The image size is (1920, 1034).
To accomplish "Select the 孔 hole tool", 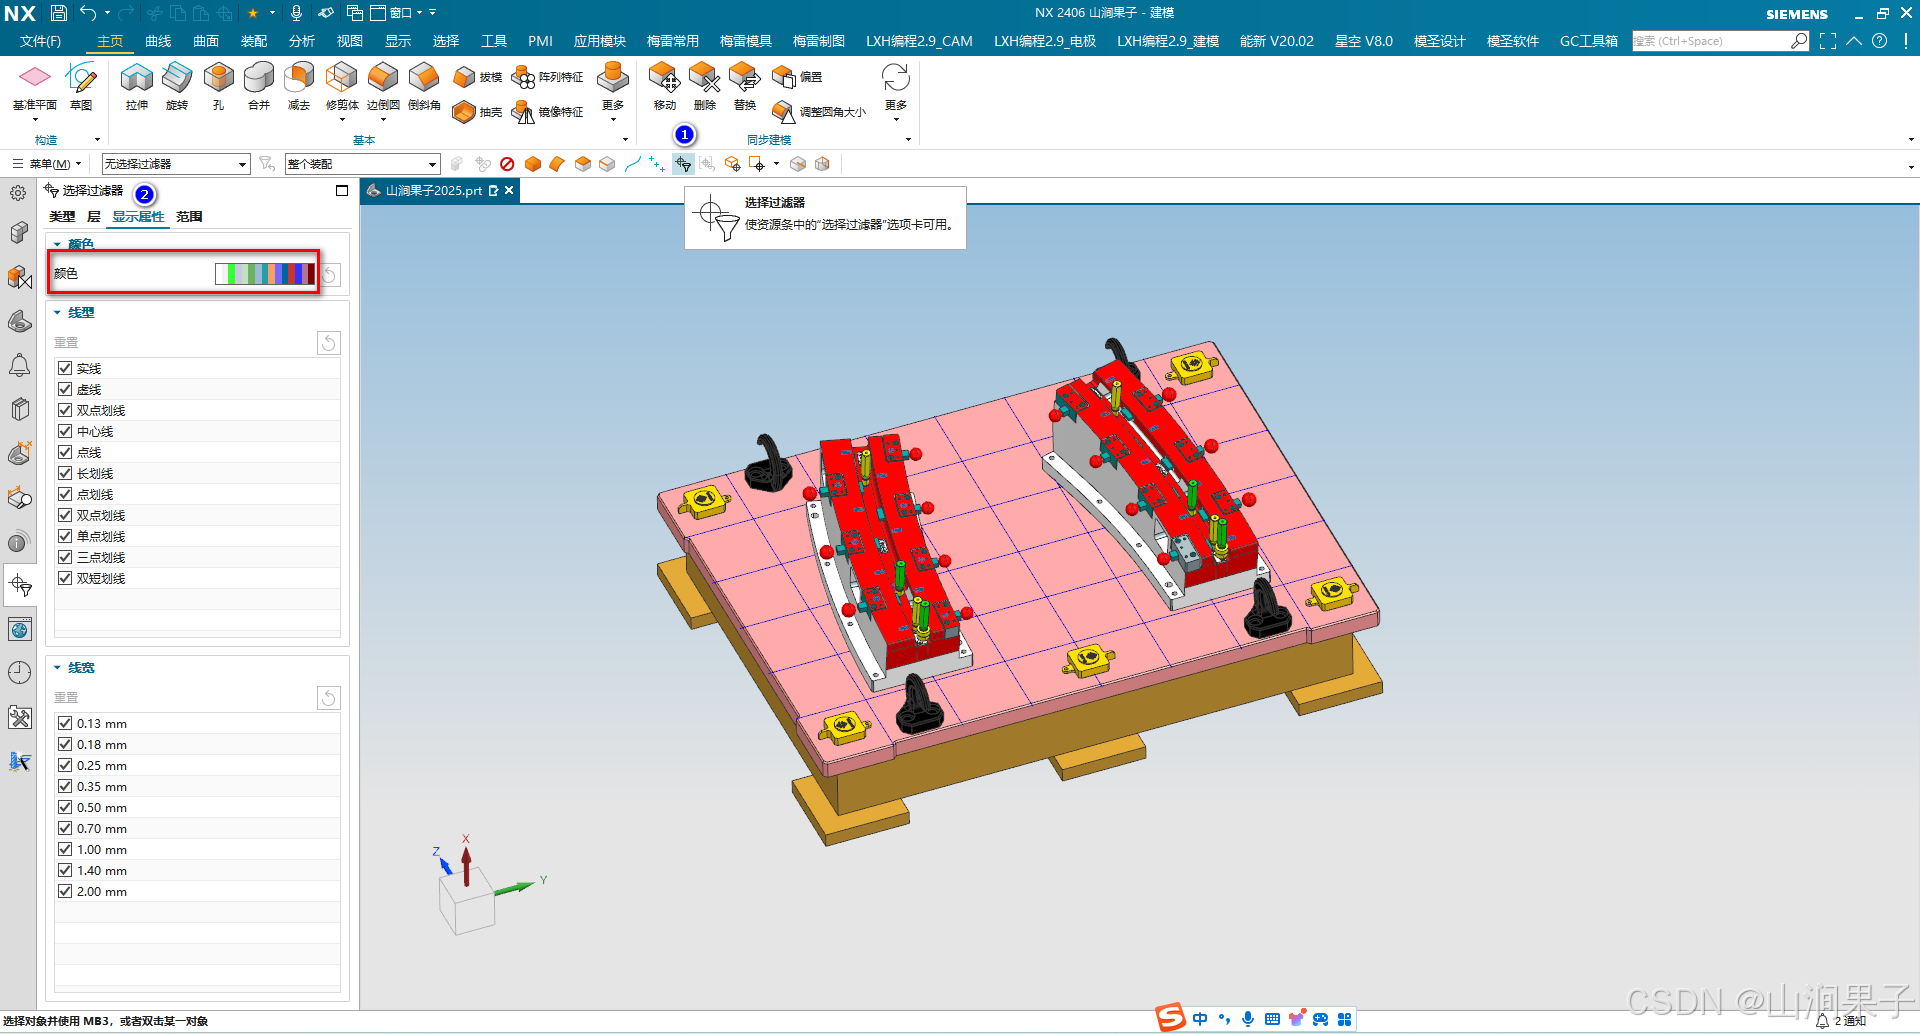I will click(218, 86).
